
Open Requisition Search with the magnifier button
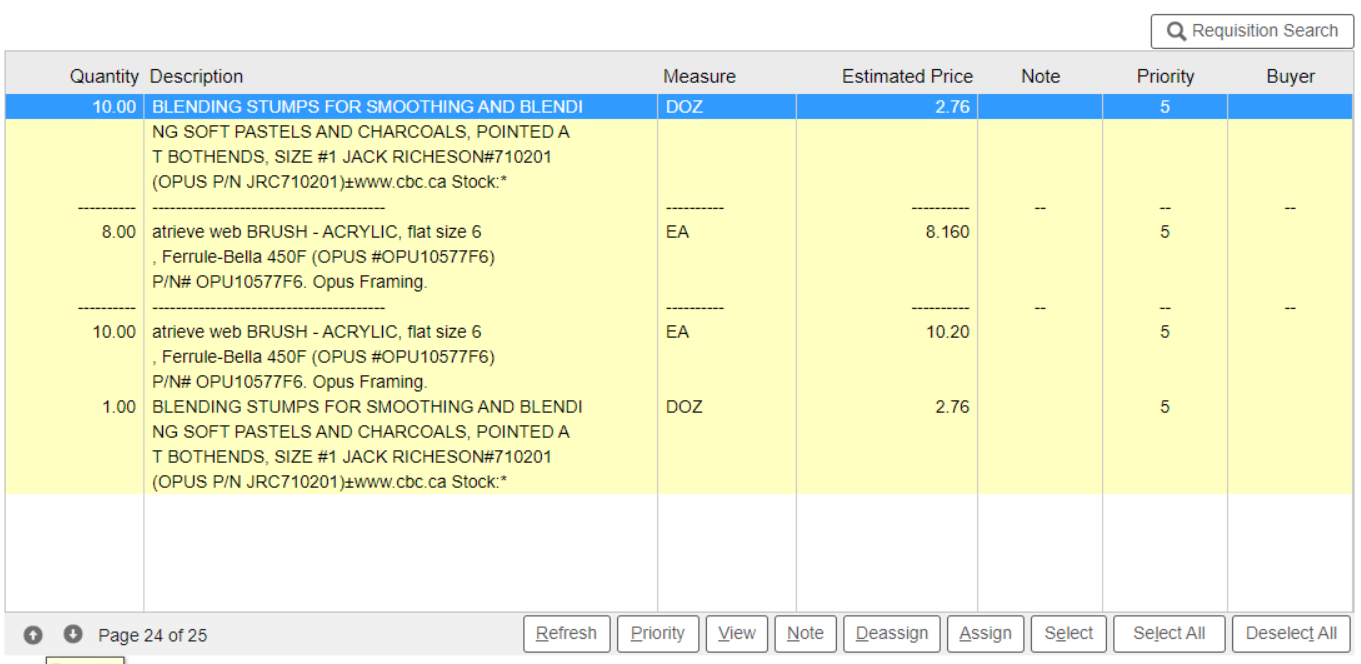click(1252, 31)
